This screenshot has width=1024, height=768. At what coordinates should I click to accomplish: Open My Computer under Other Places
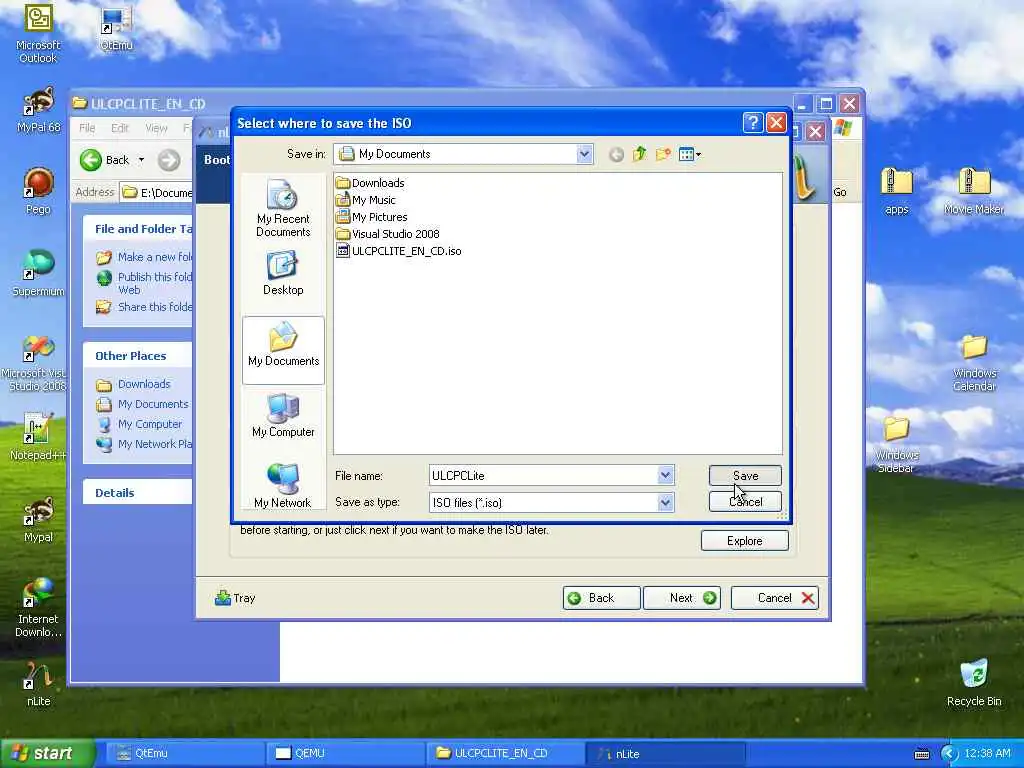[139, 424]
